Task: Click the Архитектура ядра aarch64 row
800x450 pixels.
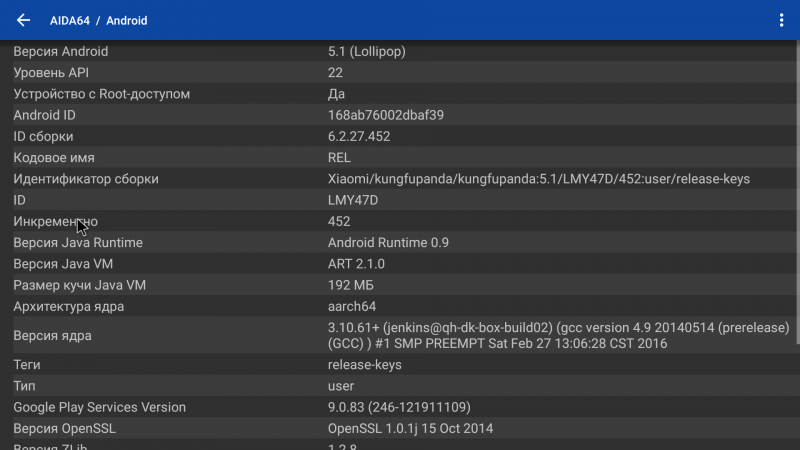Action: tap(400, 306)
